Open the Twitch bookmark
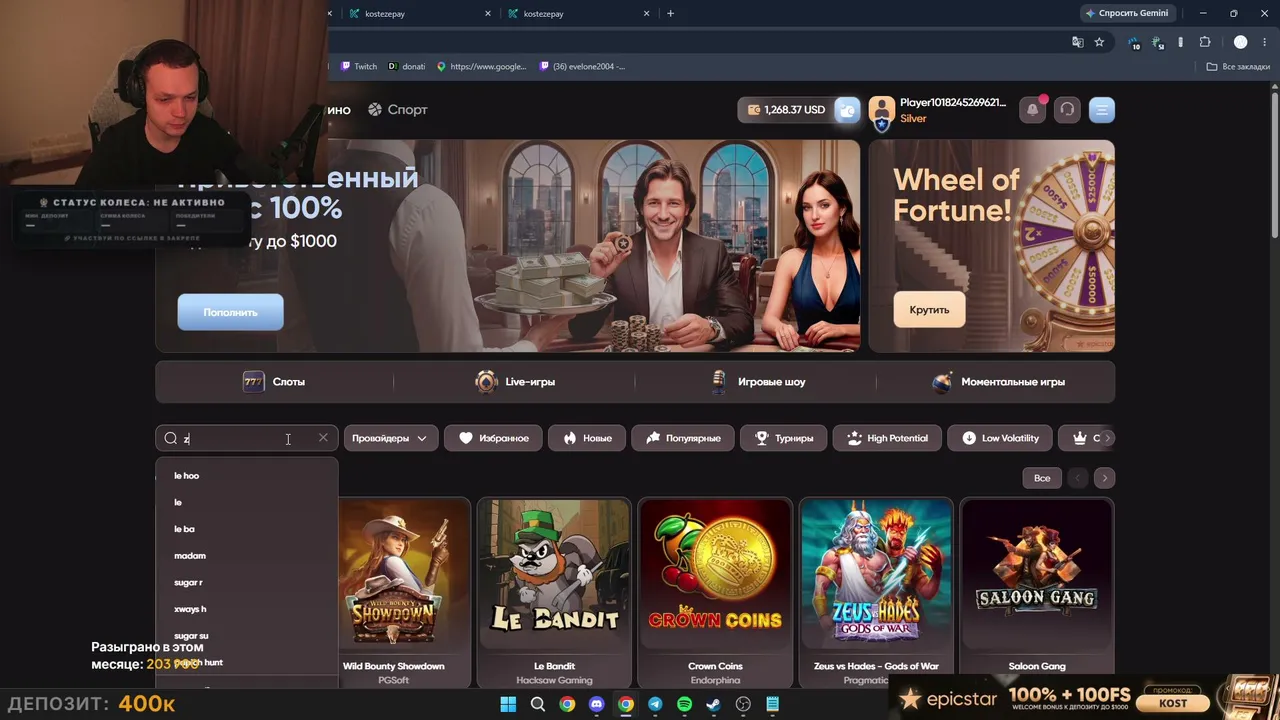The width and height of the screenshot is (1280, 720). click(x=359, y=67)
